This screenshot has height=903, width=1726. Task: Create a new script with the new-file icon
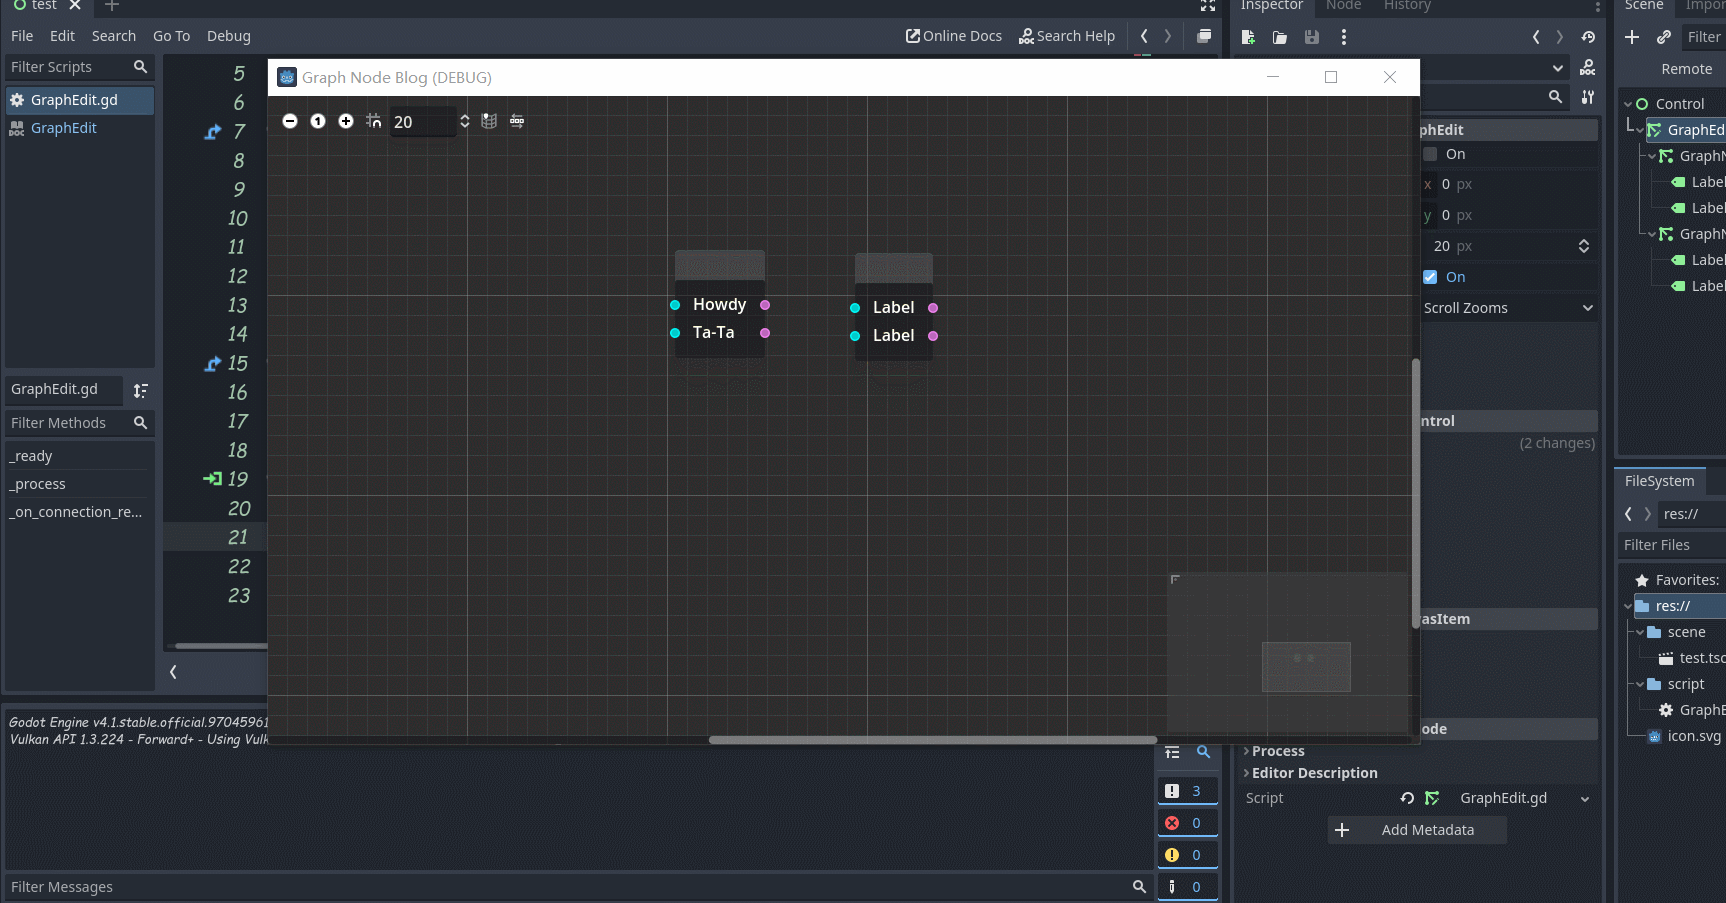tap(1247, 37)
